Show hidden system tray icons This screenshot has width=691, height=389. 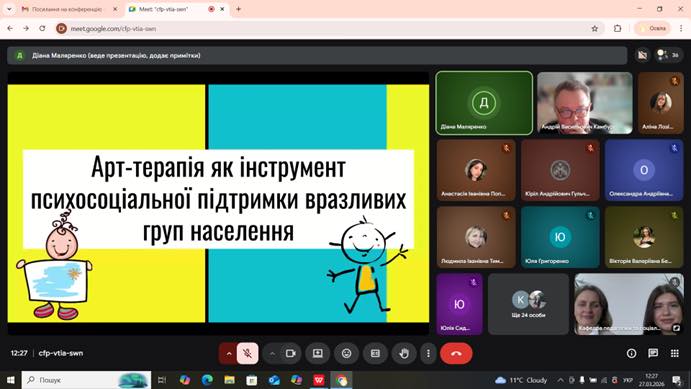[x=561, y=380]
